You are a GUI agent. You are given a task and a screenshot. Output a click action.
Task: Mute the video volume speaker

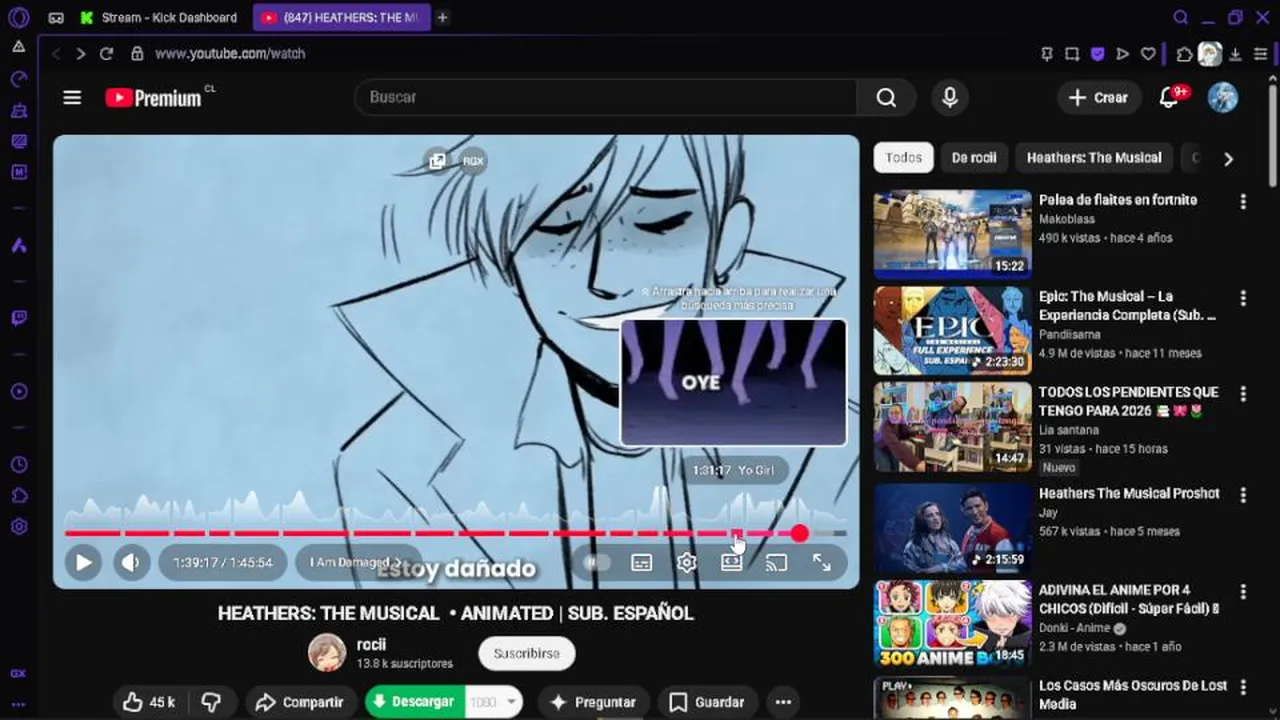[x=130, y=563]
